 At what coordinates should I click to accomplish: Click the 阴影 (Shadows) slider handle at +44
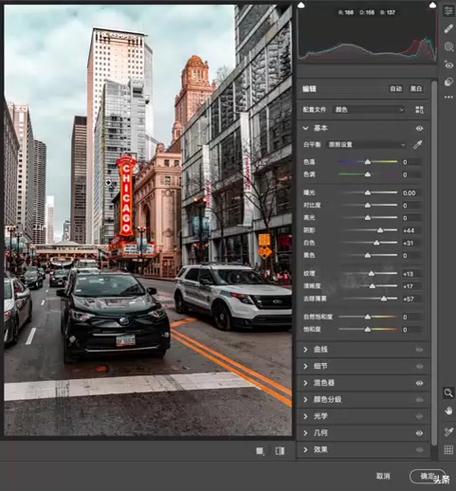[x=380, y=230]
